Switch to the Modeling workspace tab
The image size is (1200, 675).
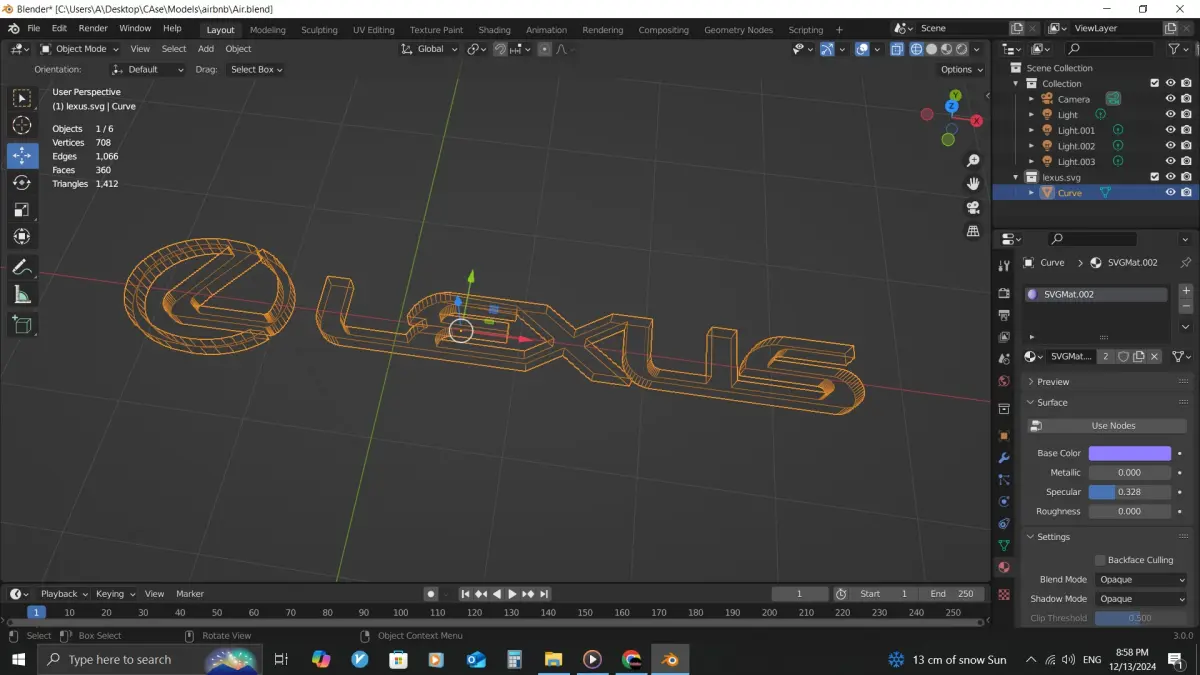267,30
